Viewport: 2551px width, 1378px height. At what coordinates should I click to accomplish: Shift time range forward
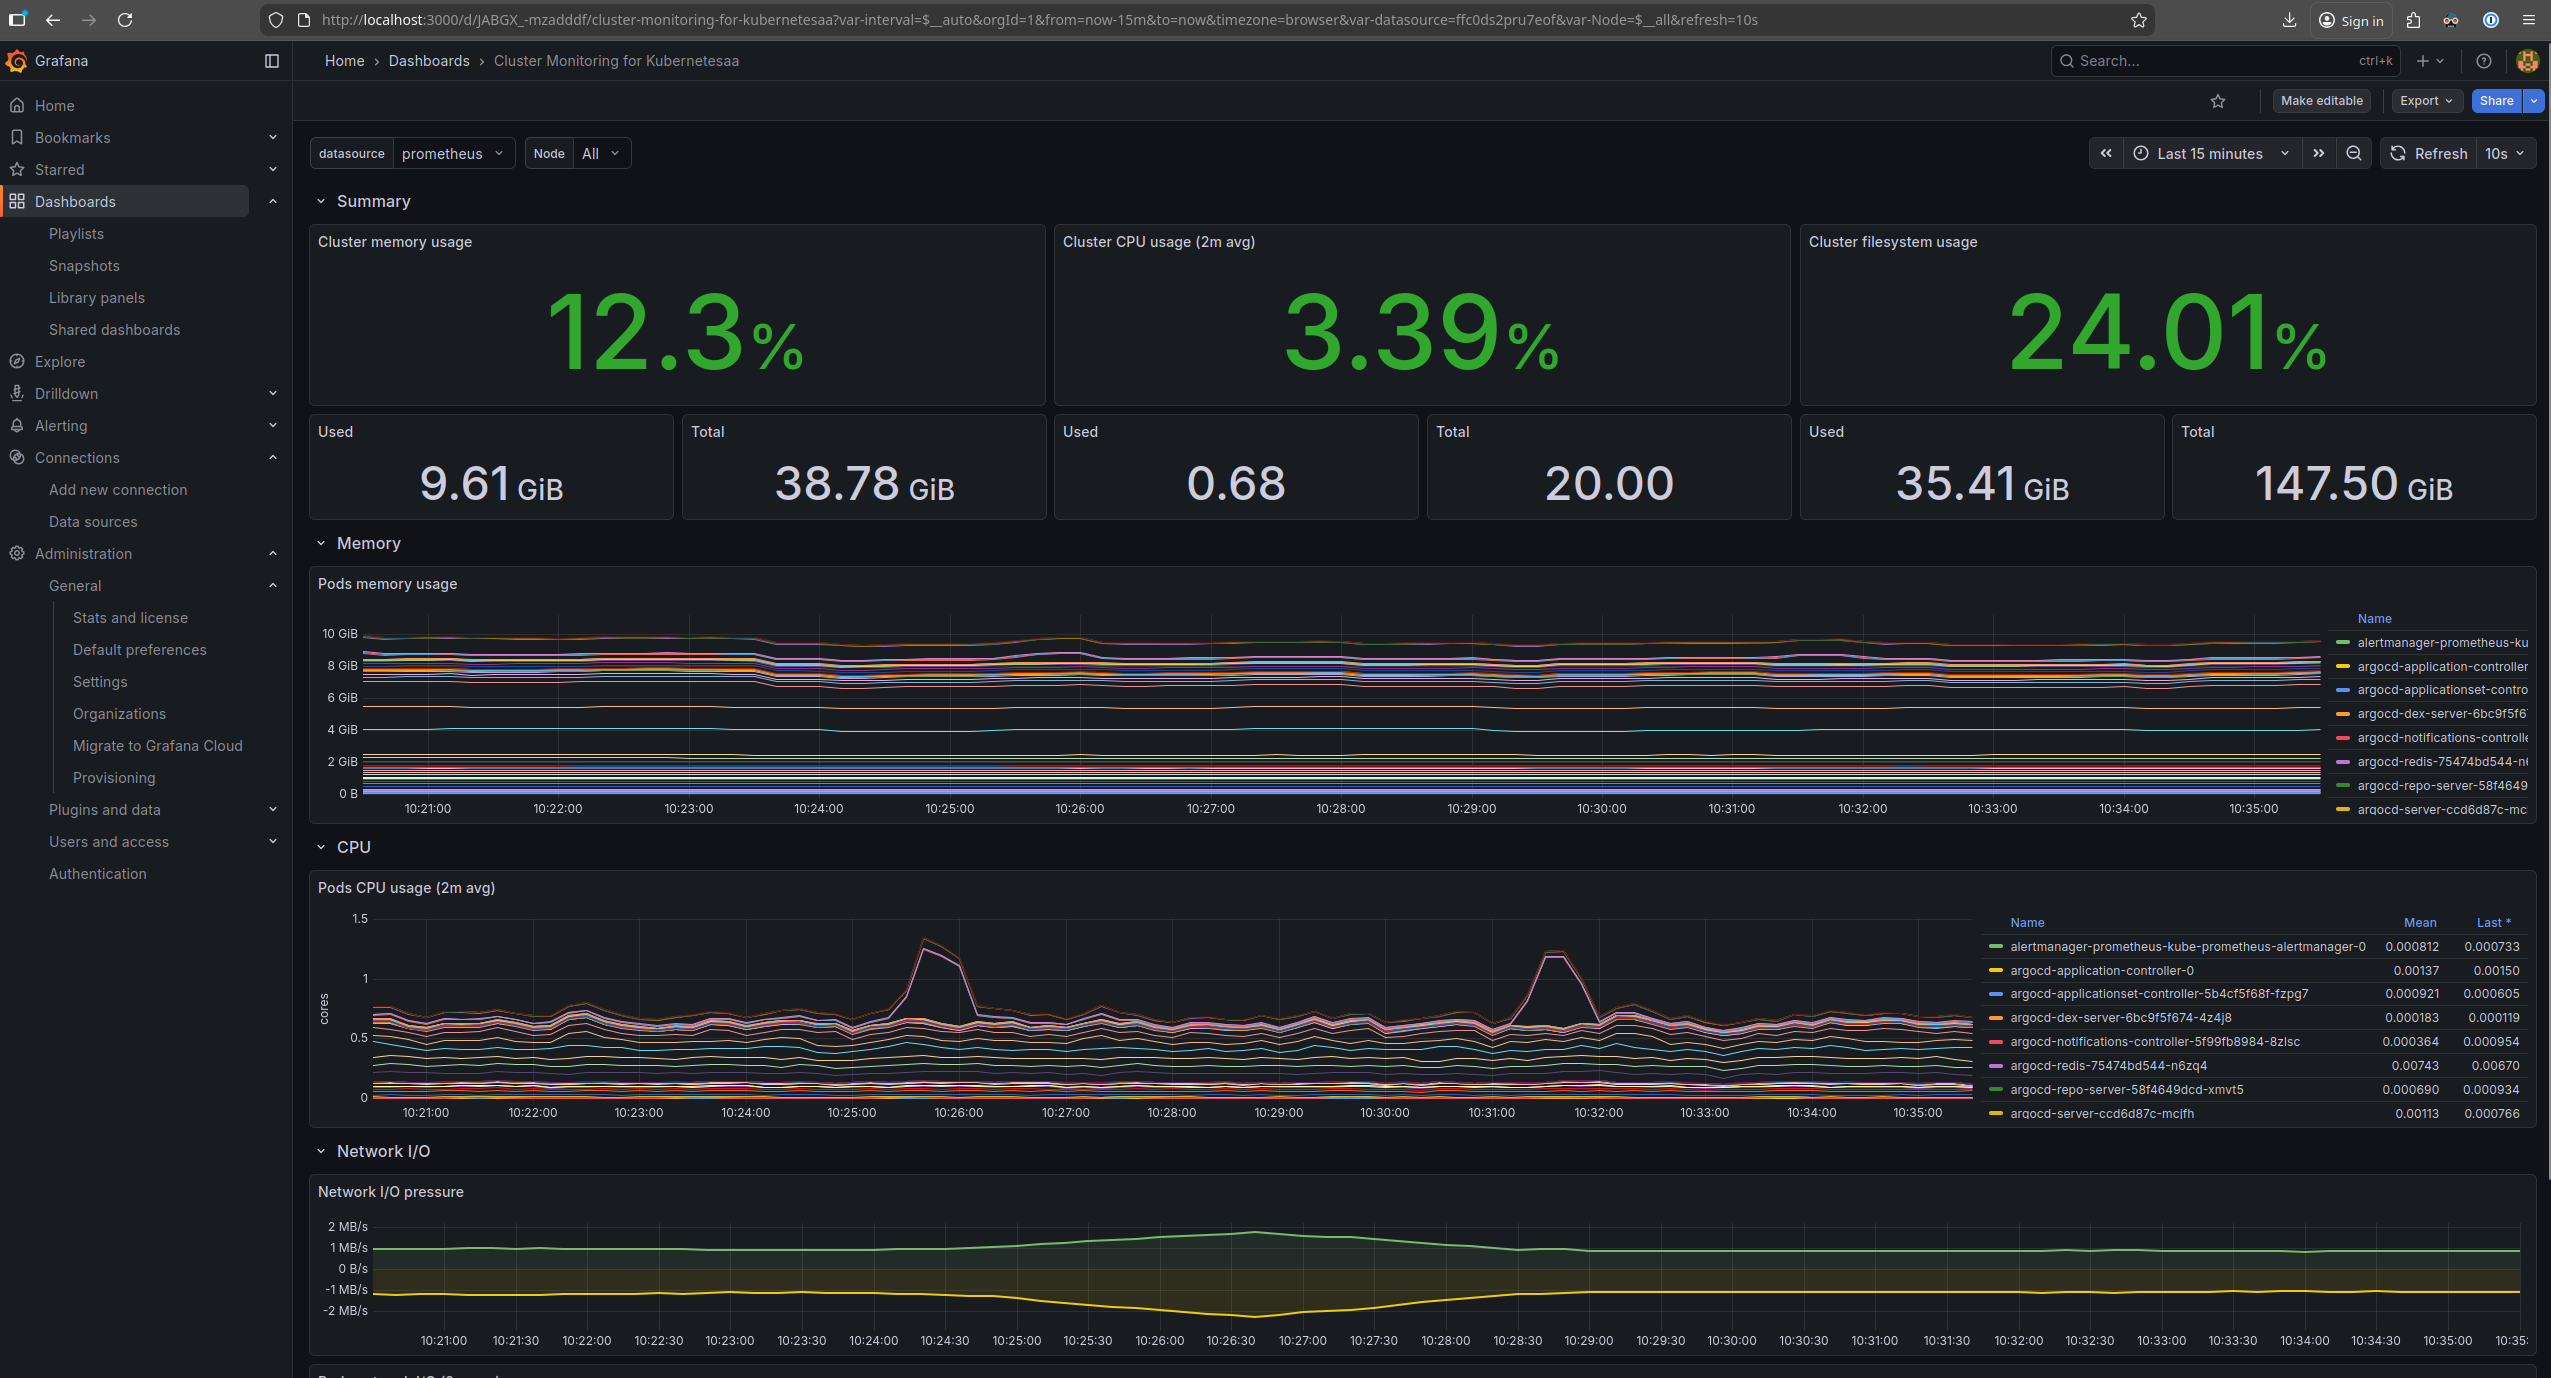click(2317, 153)
